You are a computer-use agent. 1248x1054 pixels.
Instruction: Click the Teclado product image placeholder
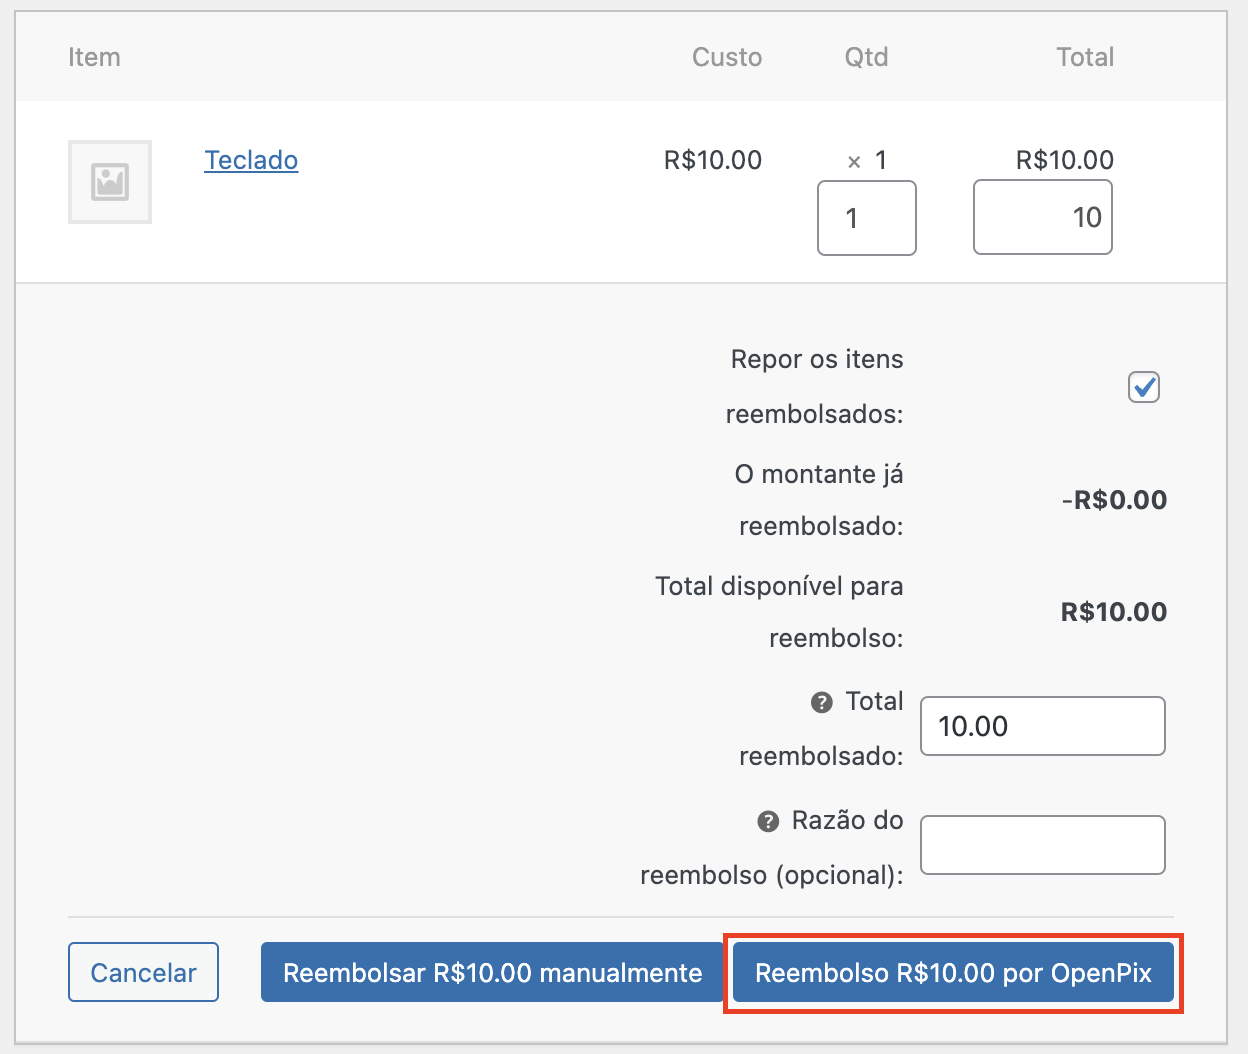click(109, 182)
